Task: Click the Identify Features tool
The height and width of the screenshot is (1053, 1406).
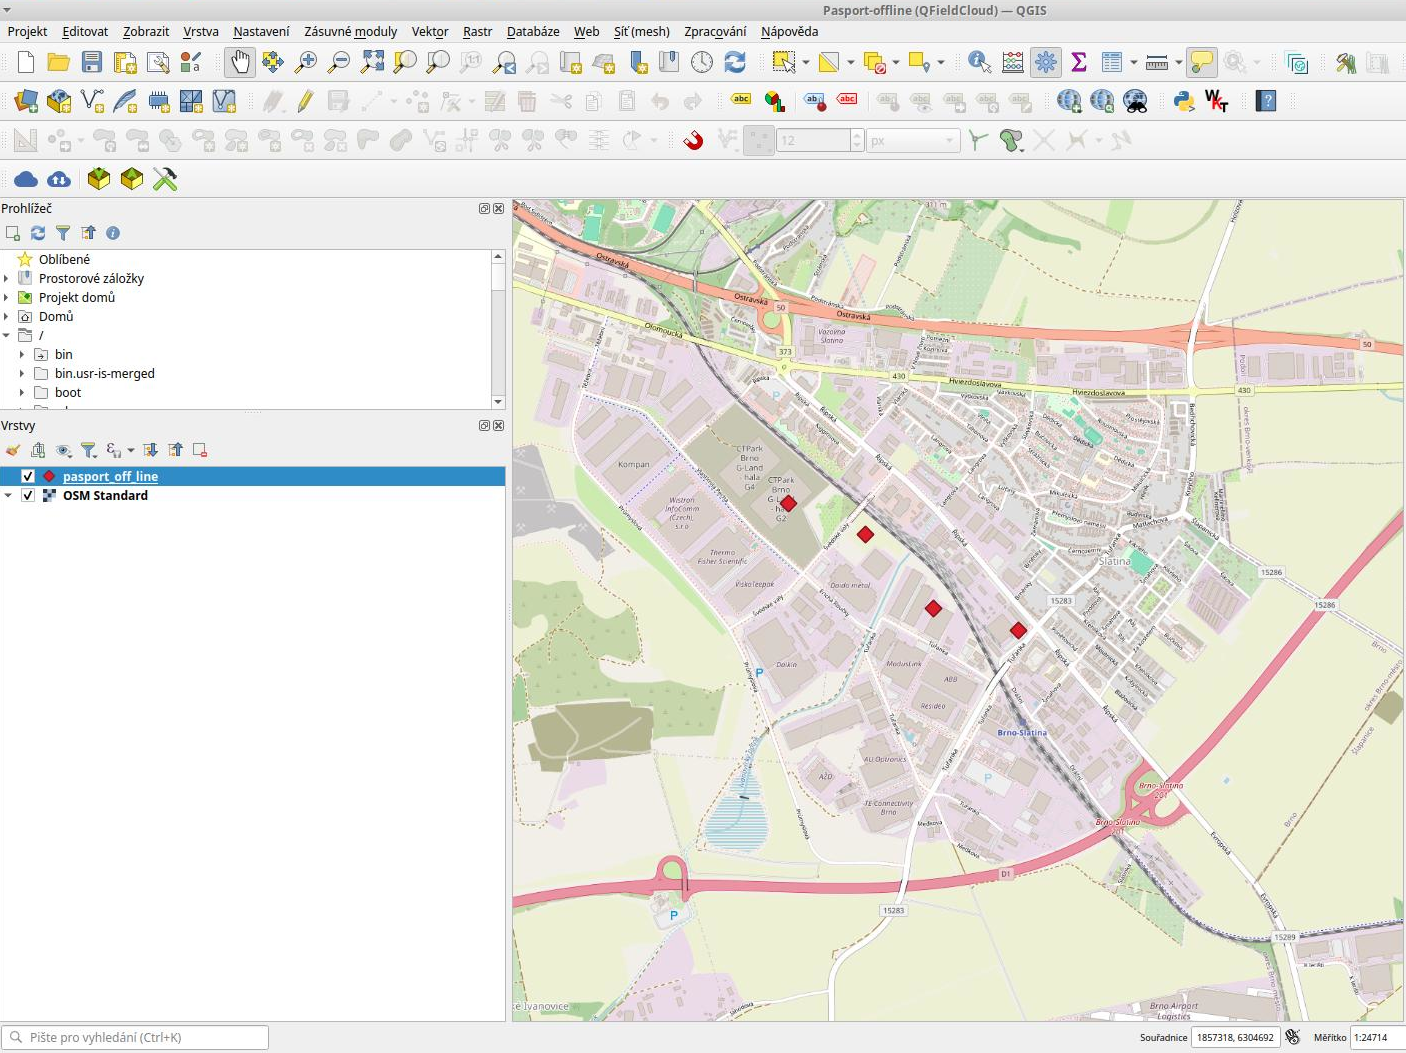Action: [x=979, y=63]
